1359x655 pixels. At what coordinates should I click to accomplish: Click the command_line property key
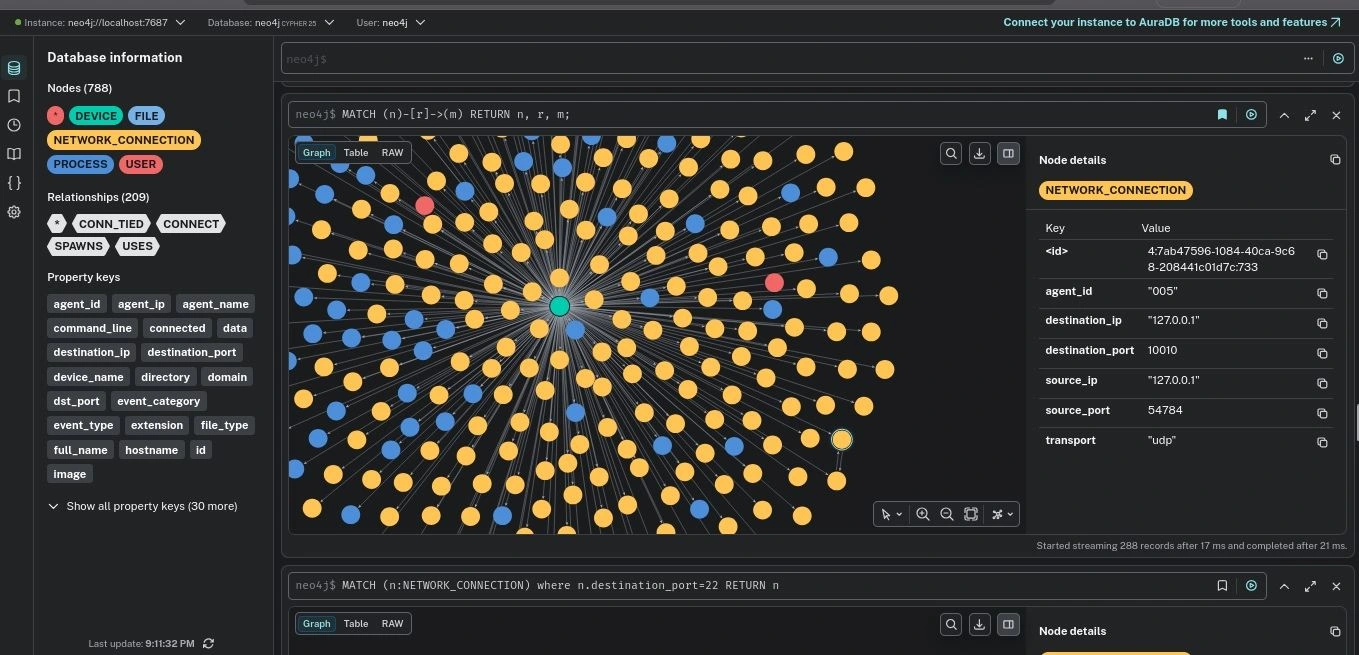click(x=93, y=328)
